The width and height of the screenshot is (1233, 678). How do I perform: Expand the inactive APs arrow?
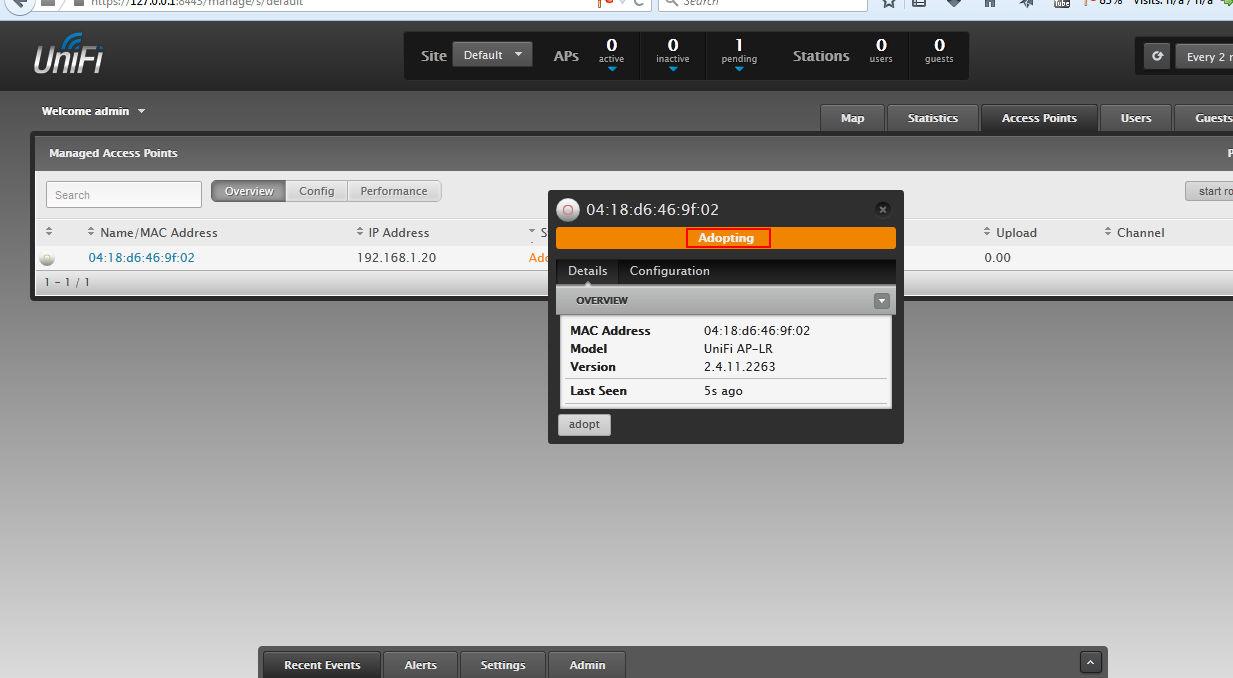point(673,70)
